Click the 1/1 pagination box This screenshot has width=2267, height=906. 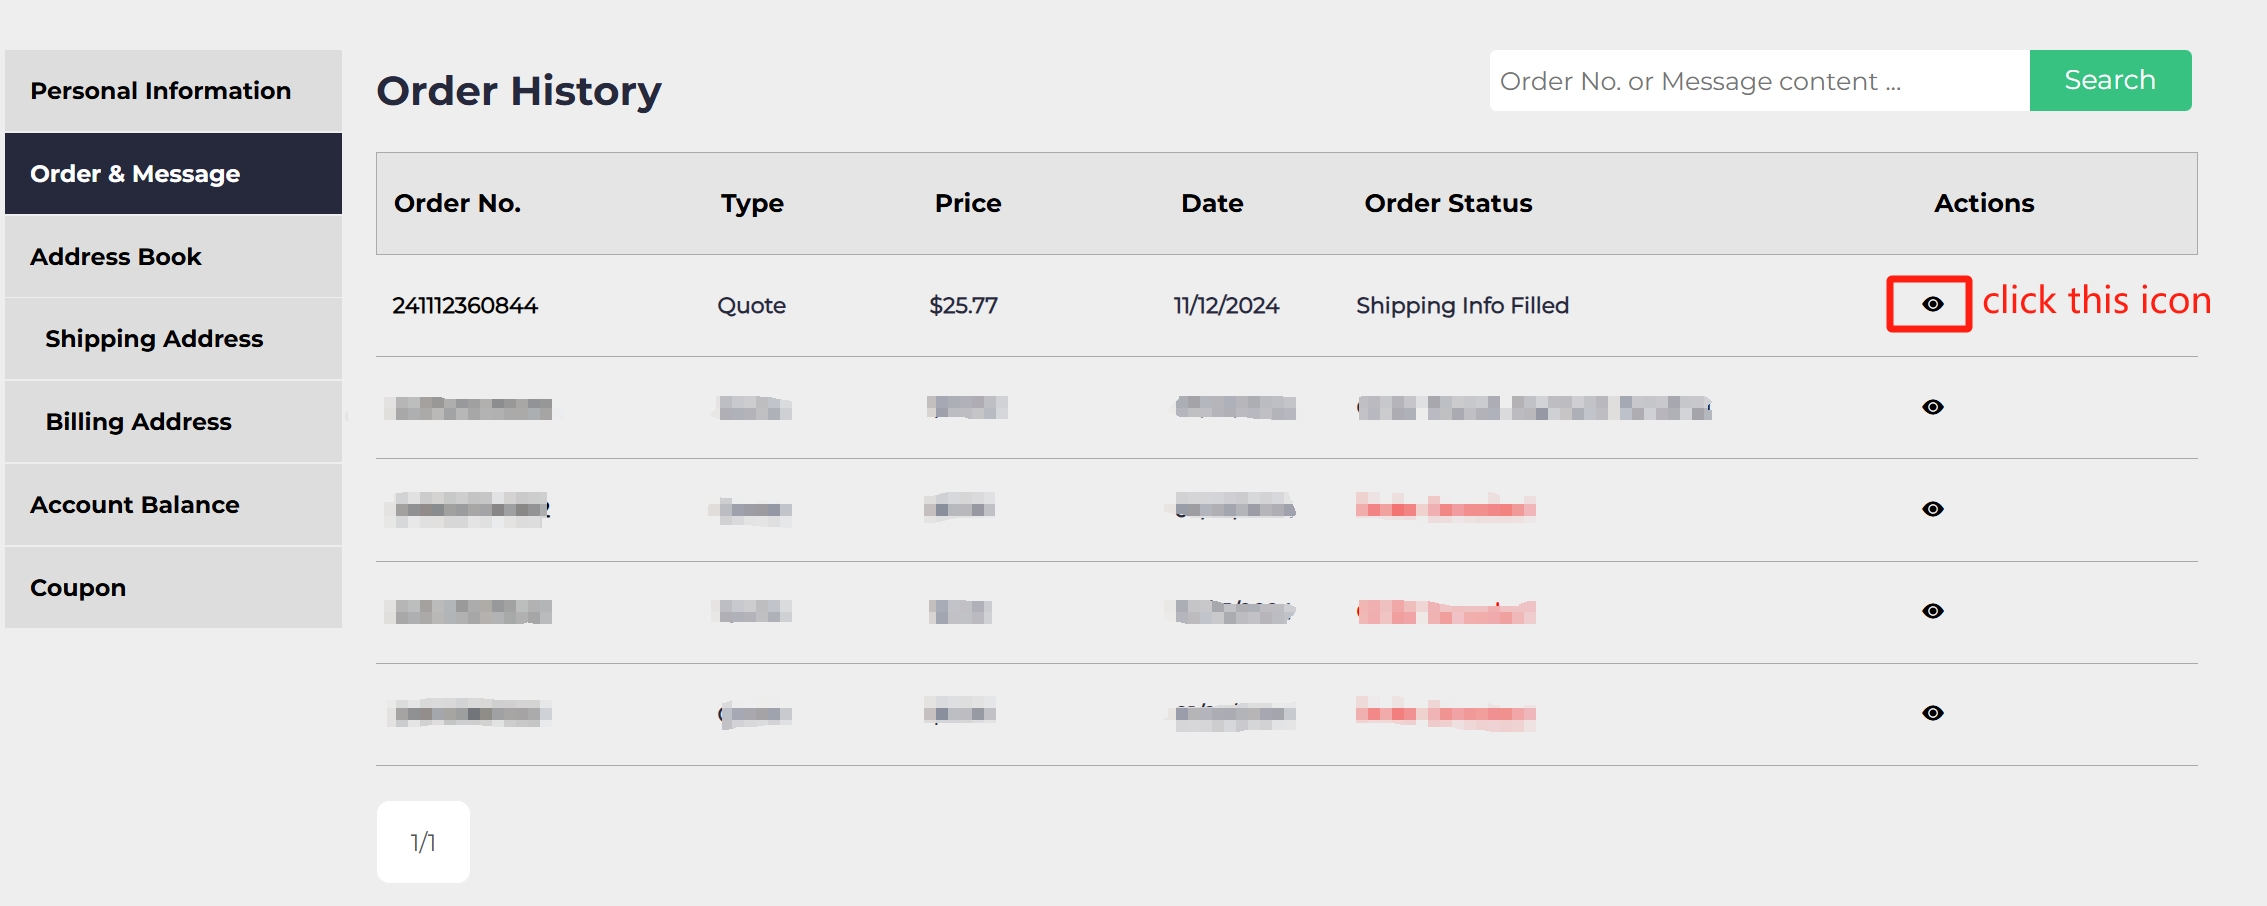tap(423, 842)
